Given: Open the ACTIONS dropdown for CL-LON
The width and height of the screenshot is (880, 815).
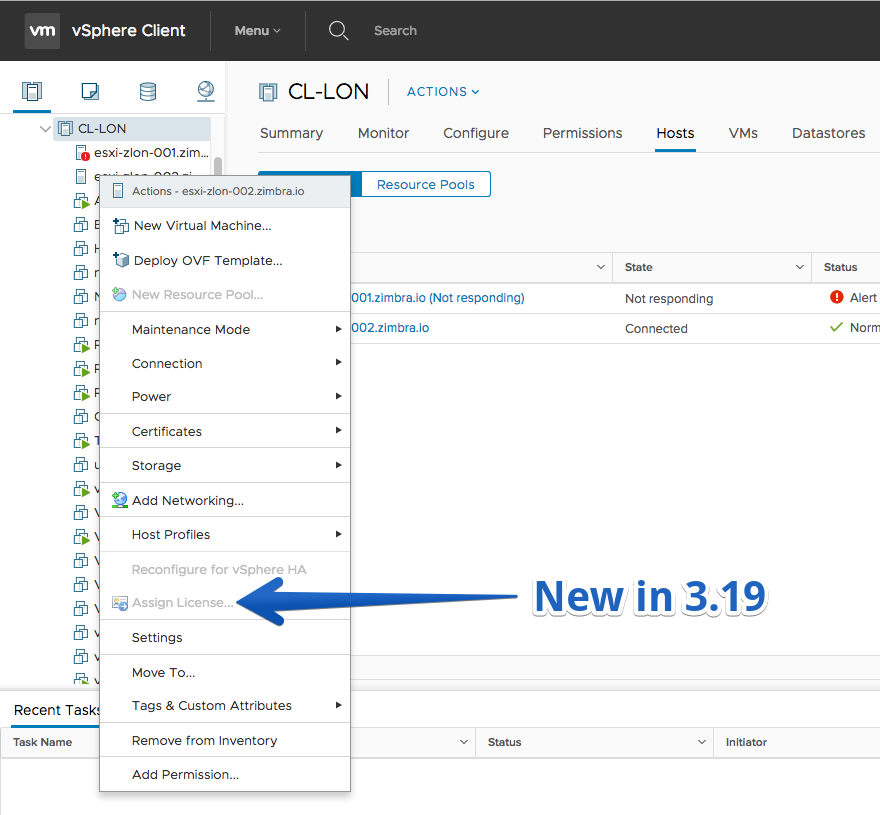Looking at the screenshot, I should tap(443, 91).
